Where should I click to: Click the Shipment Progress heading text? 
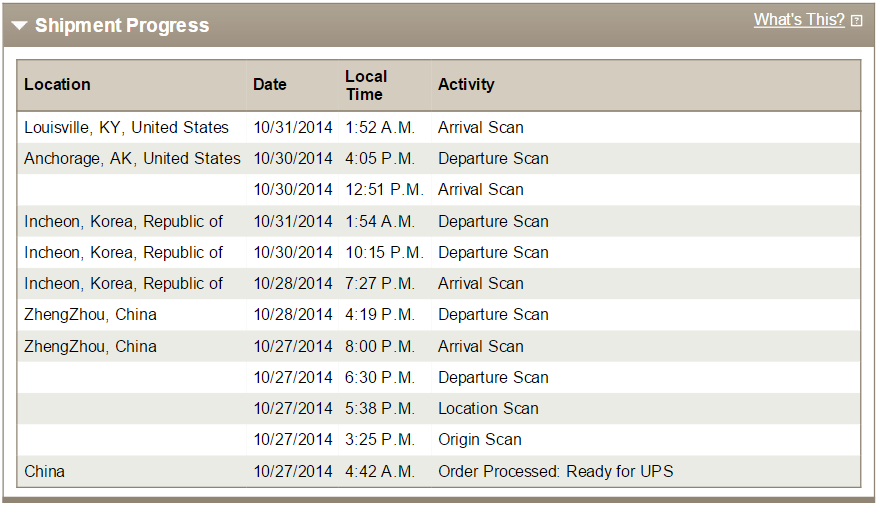coord(122,25)
